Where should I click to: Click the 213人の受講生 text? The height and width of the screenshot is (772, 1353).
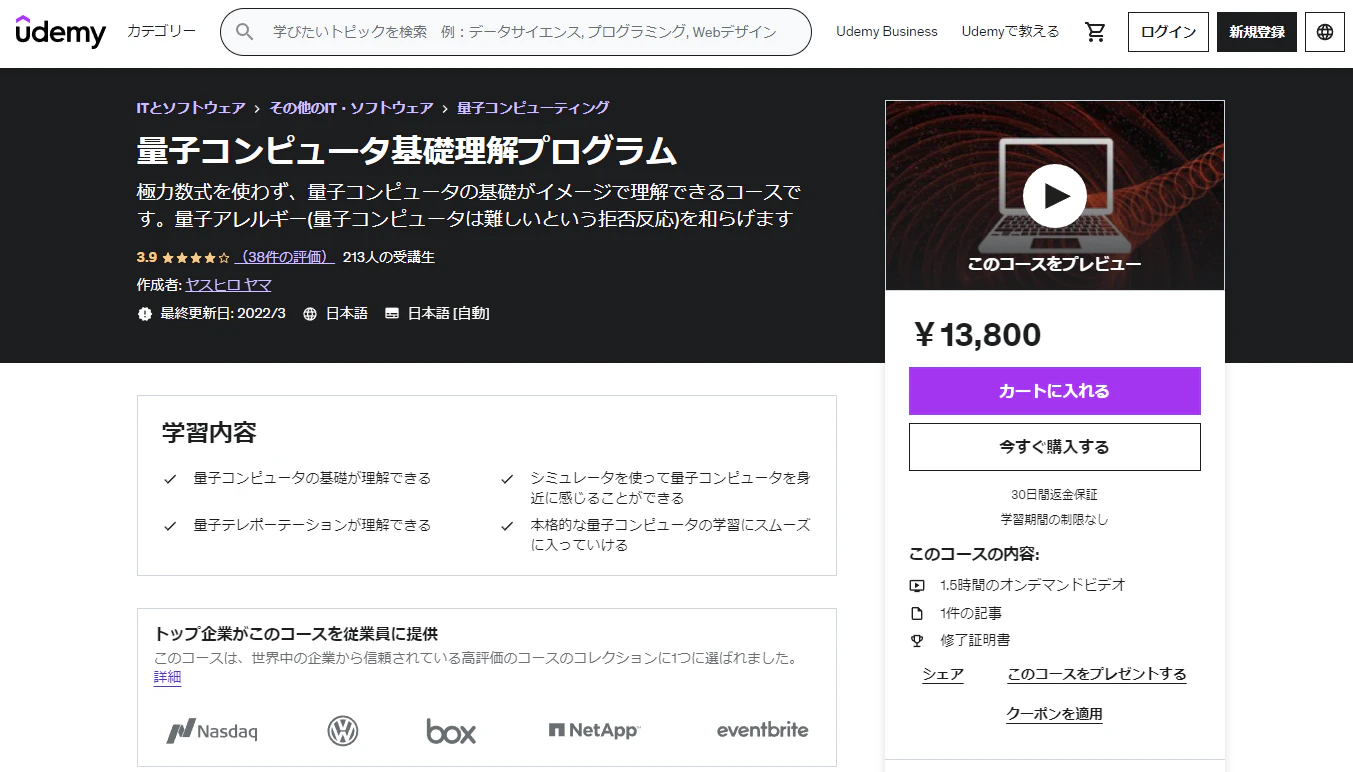pyautogui.click(x=389, y=257)
